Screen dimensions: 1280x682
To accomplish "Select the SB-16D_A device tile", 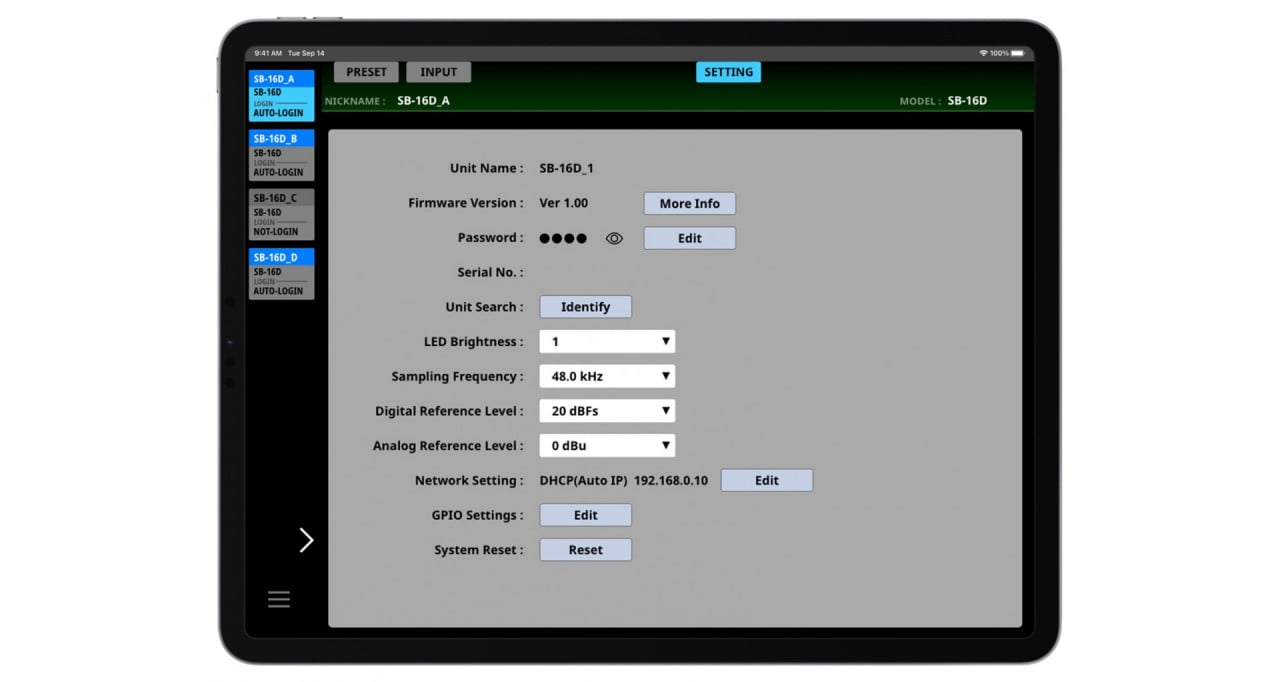I will [281, 95].
